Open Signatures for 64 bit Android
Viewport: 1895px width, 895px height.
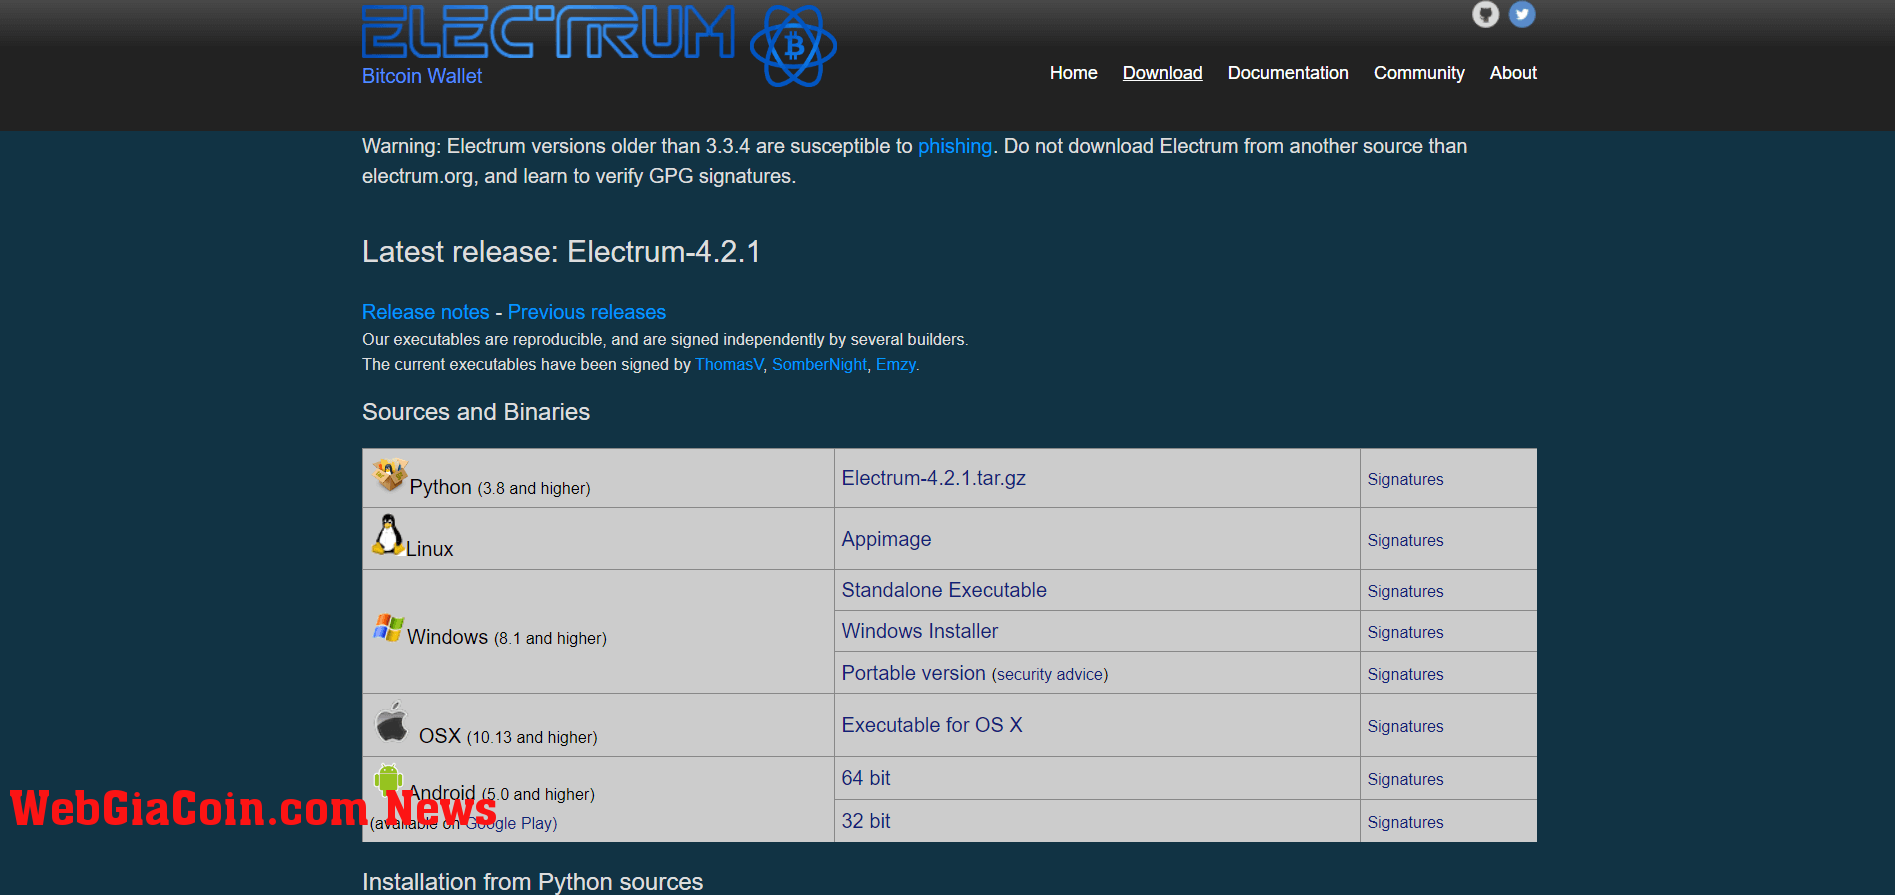point(1405,779)
